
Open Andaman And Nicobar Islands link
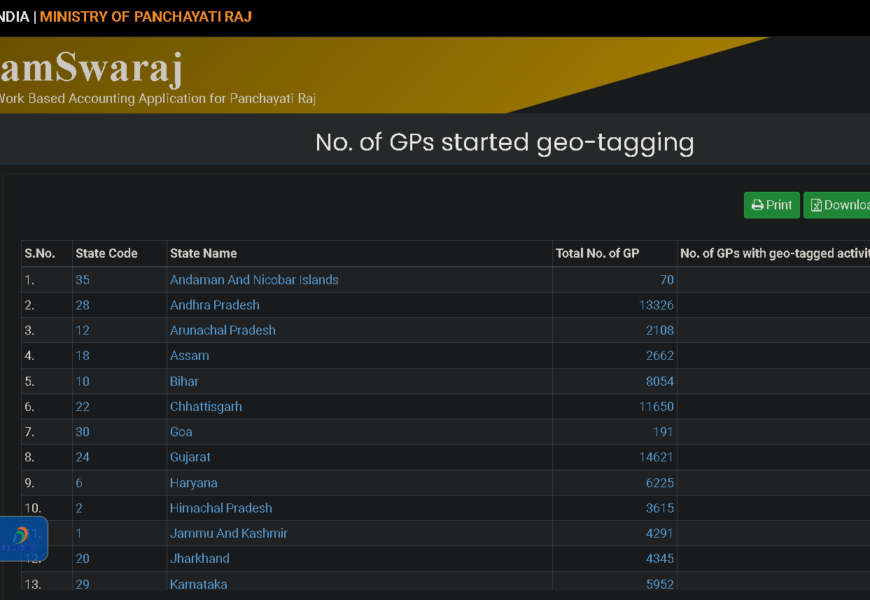254,280
